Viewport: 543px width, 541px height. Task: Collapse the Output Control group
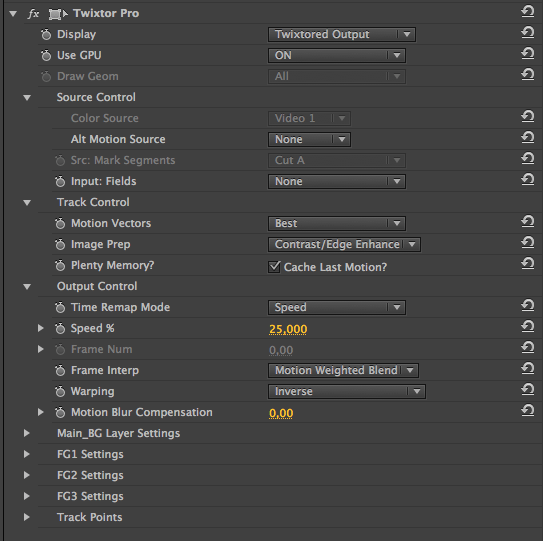(x=27, y=287)
